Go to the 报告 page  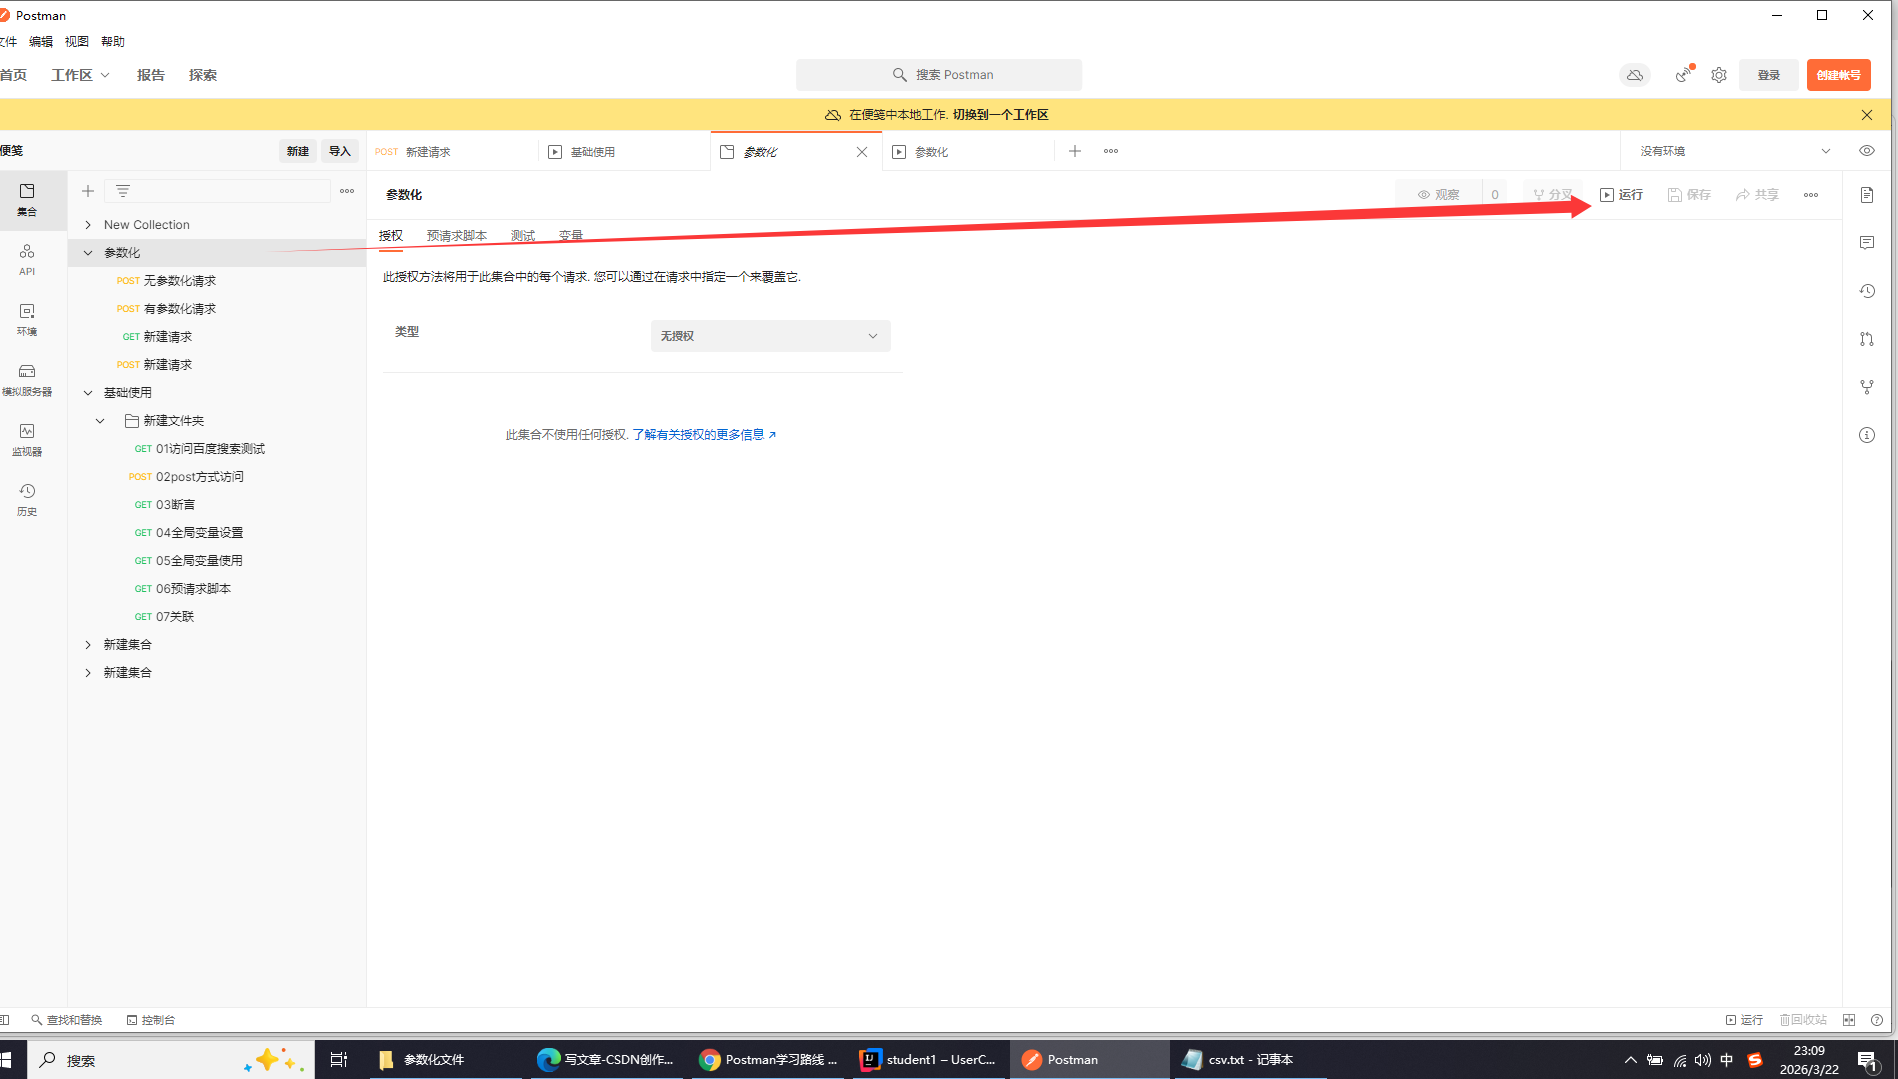tap(151, 75)
